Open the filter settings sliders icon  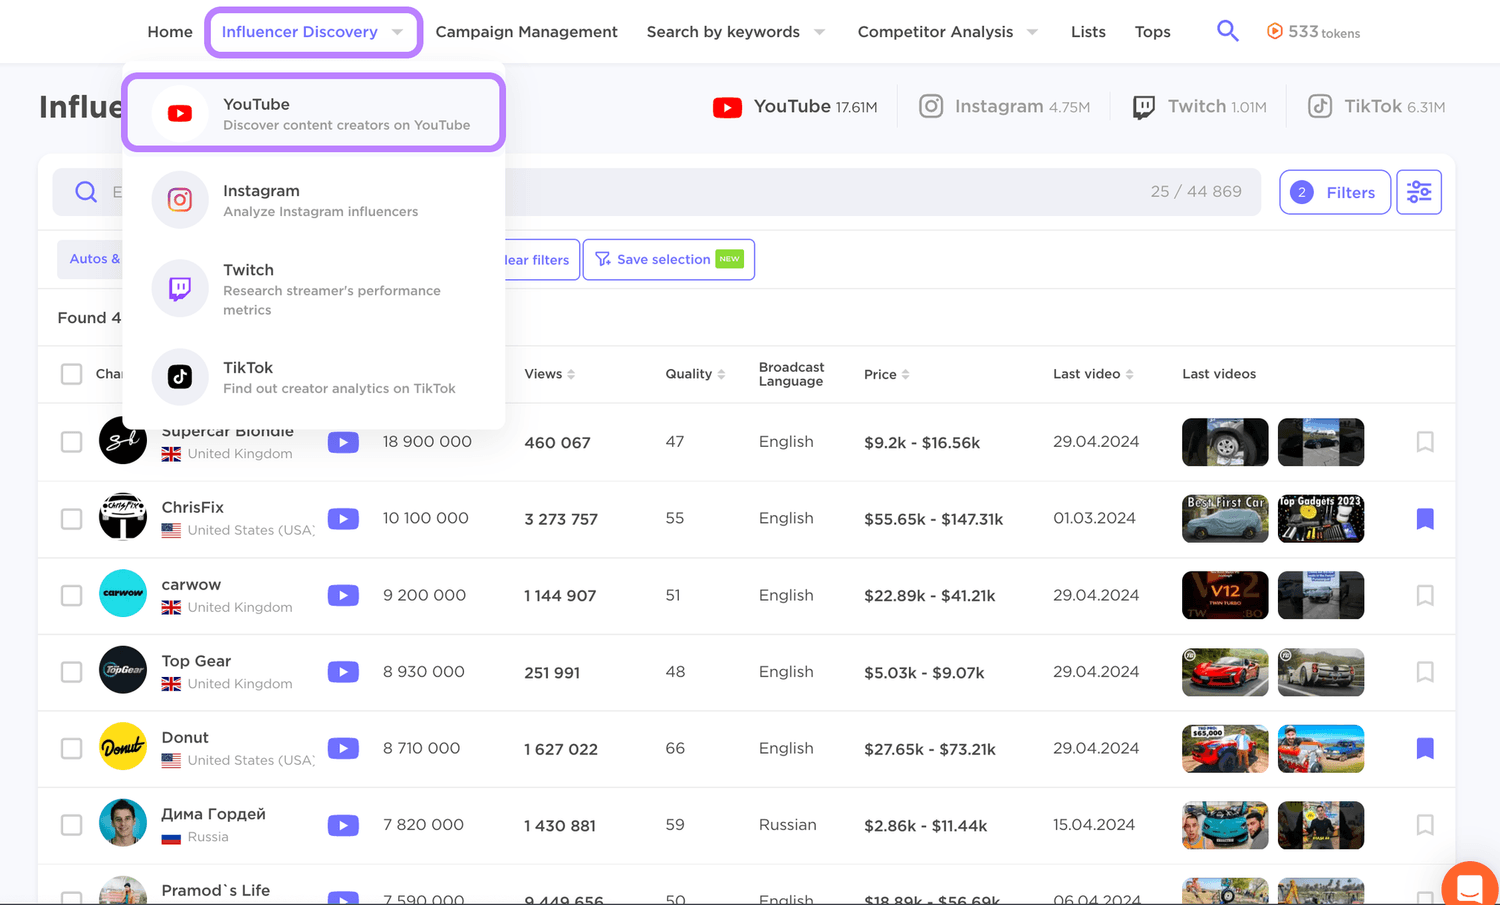[x=1419, y=191]
